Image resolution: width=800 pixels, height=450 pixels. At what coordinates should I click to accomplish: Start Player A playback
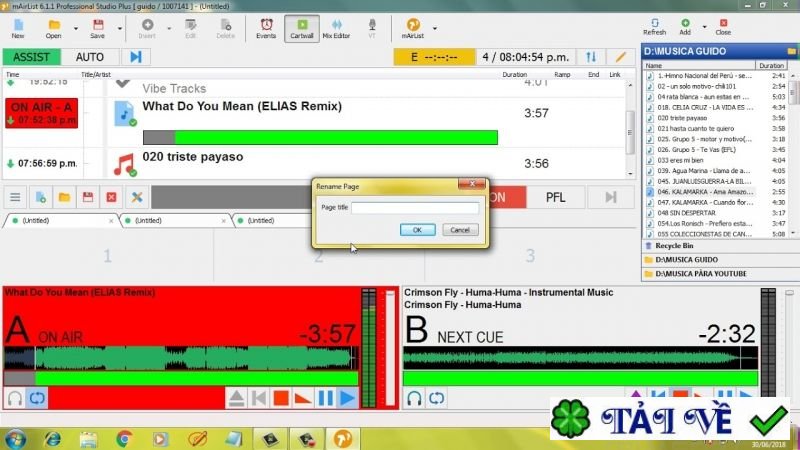347,398
